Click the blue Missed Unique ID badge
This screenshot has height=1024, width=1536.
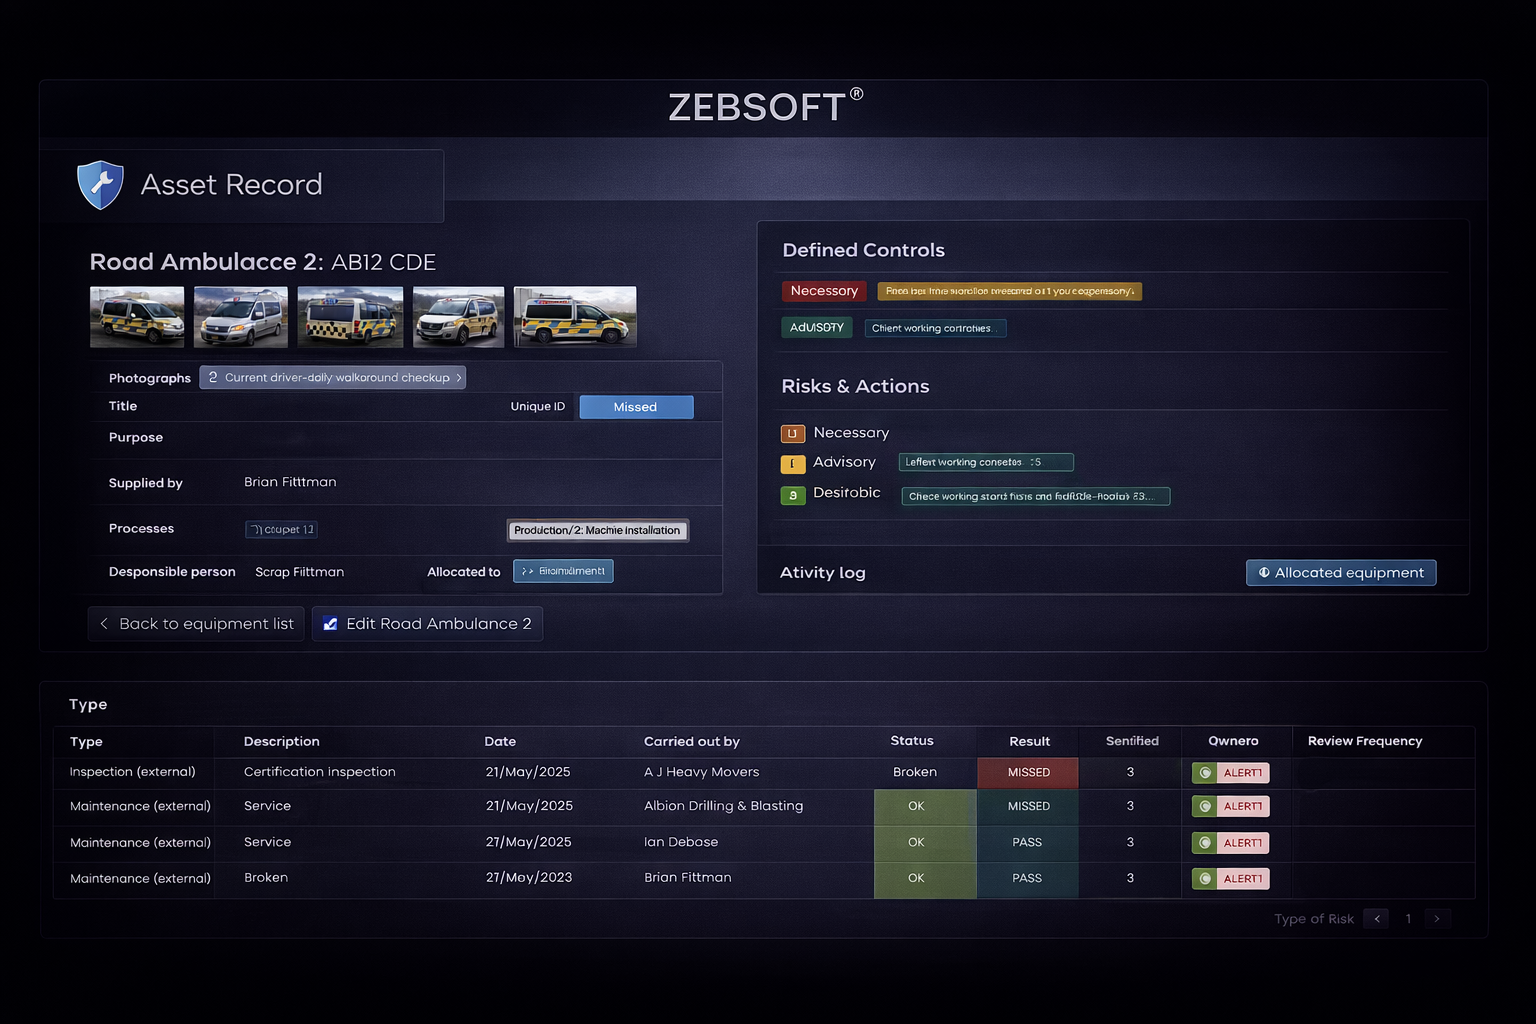(636, 407)
